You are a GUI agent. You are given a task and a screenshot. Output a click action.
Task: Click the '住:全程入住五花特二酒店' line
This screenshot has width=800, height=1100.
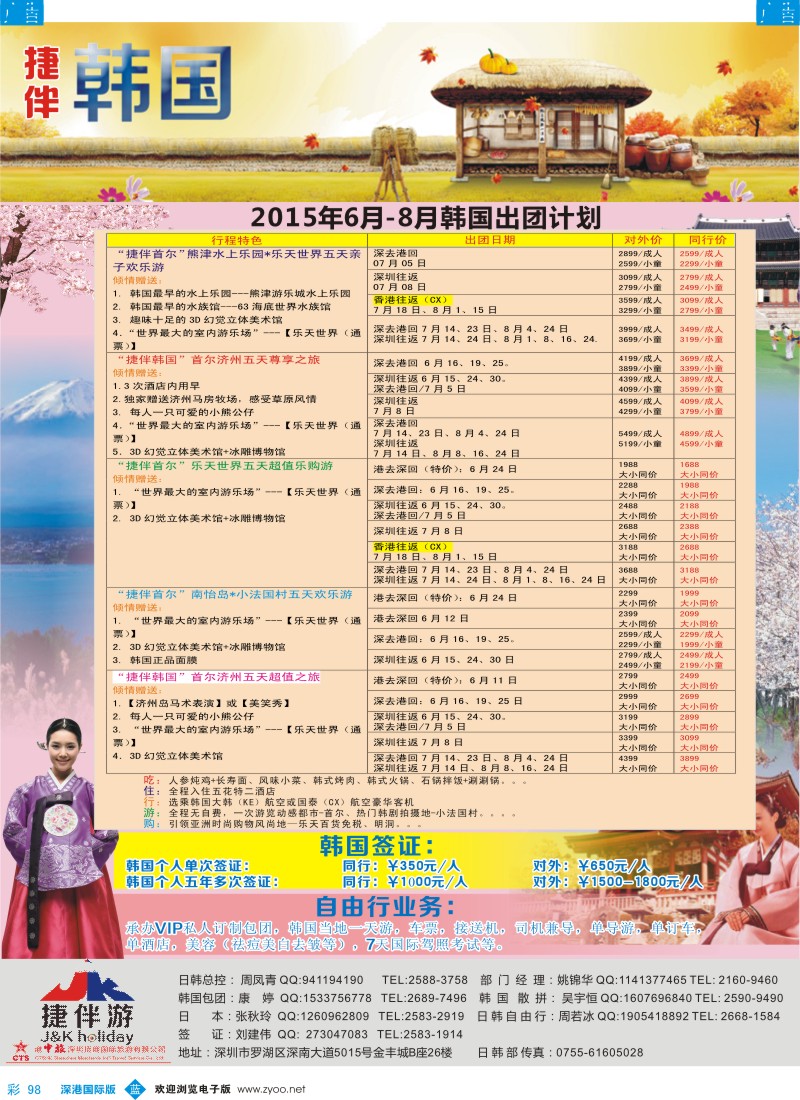coord(209,791)
